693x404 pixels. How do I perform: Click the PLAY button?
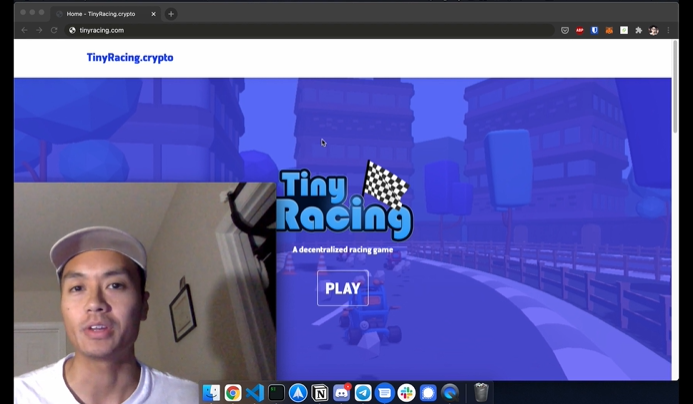tap(343, 288)
